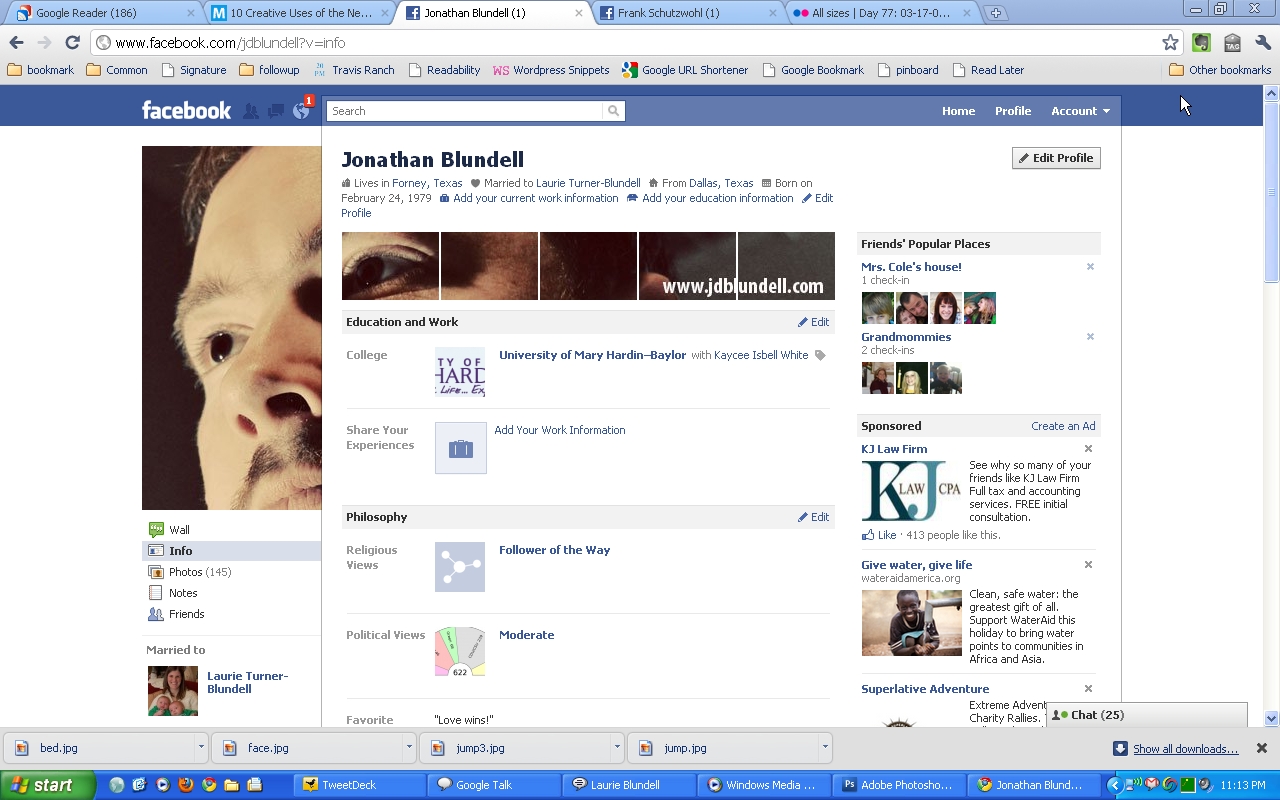This screenshot has height=800, width=1280.
Task: Click the magnifier in the Facebook search bar
Action: click(613, 111)
